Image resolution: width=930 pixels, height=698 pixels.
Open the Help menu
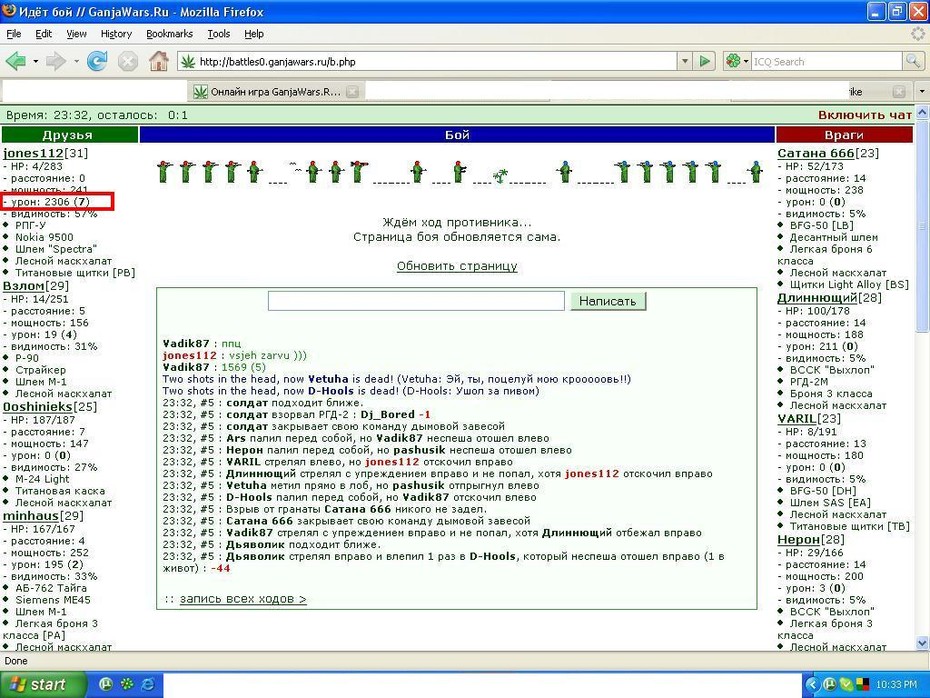point(254,34)
